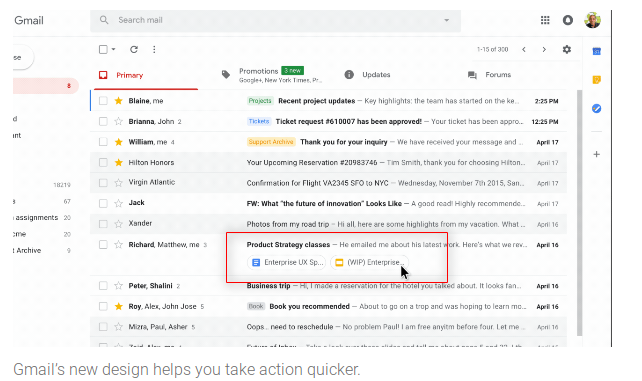Unstar the Roy, Alex, John Jose email

(x=118, y=306)
